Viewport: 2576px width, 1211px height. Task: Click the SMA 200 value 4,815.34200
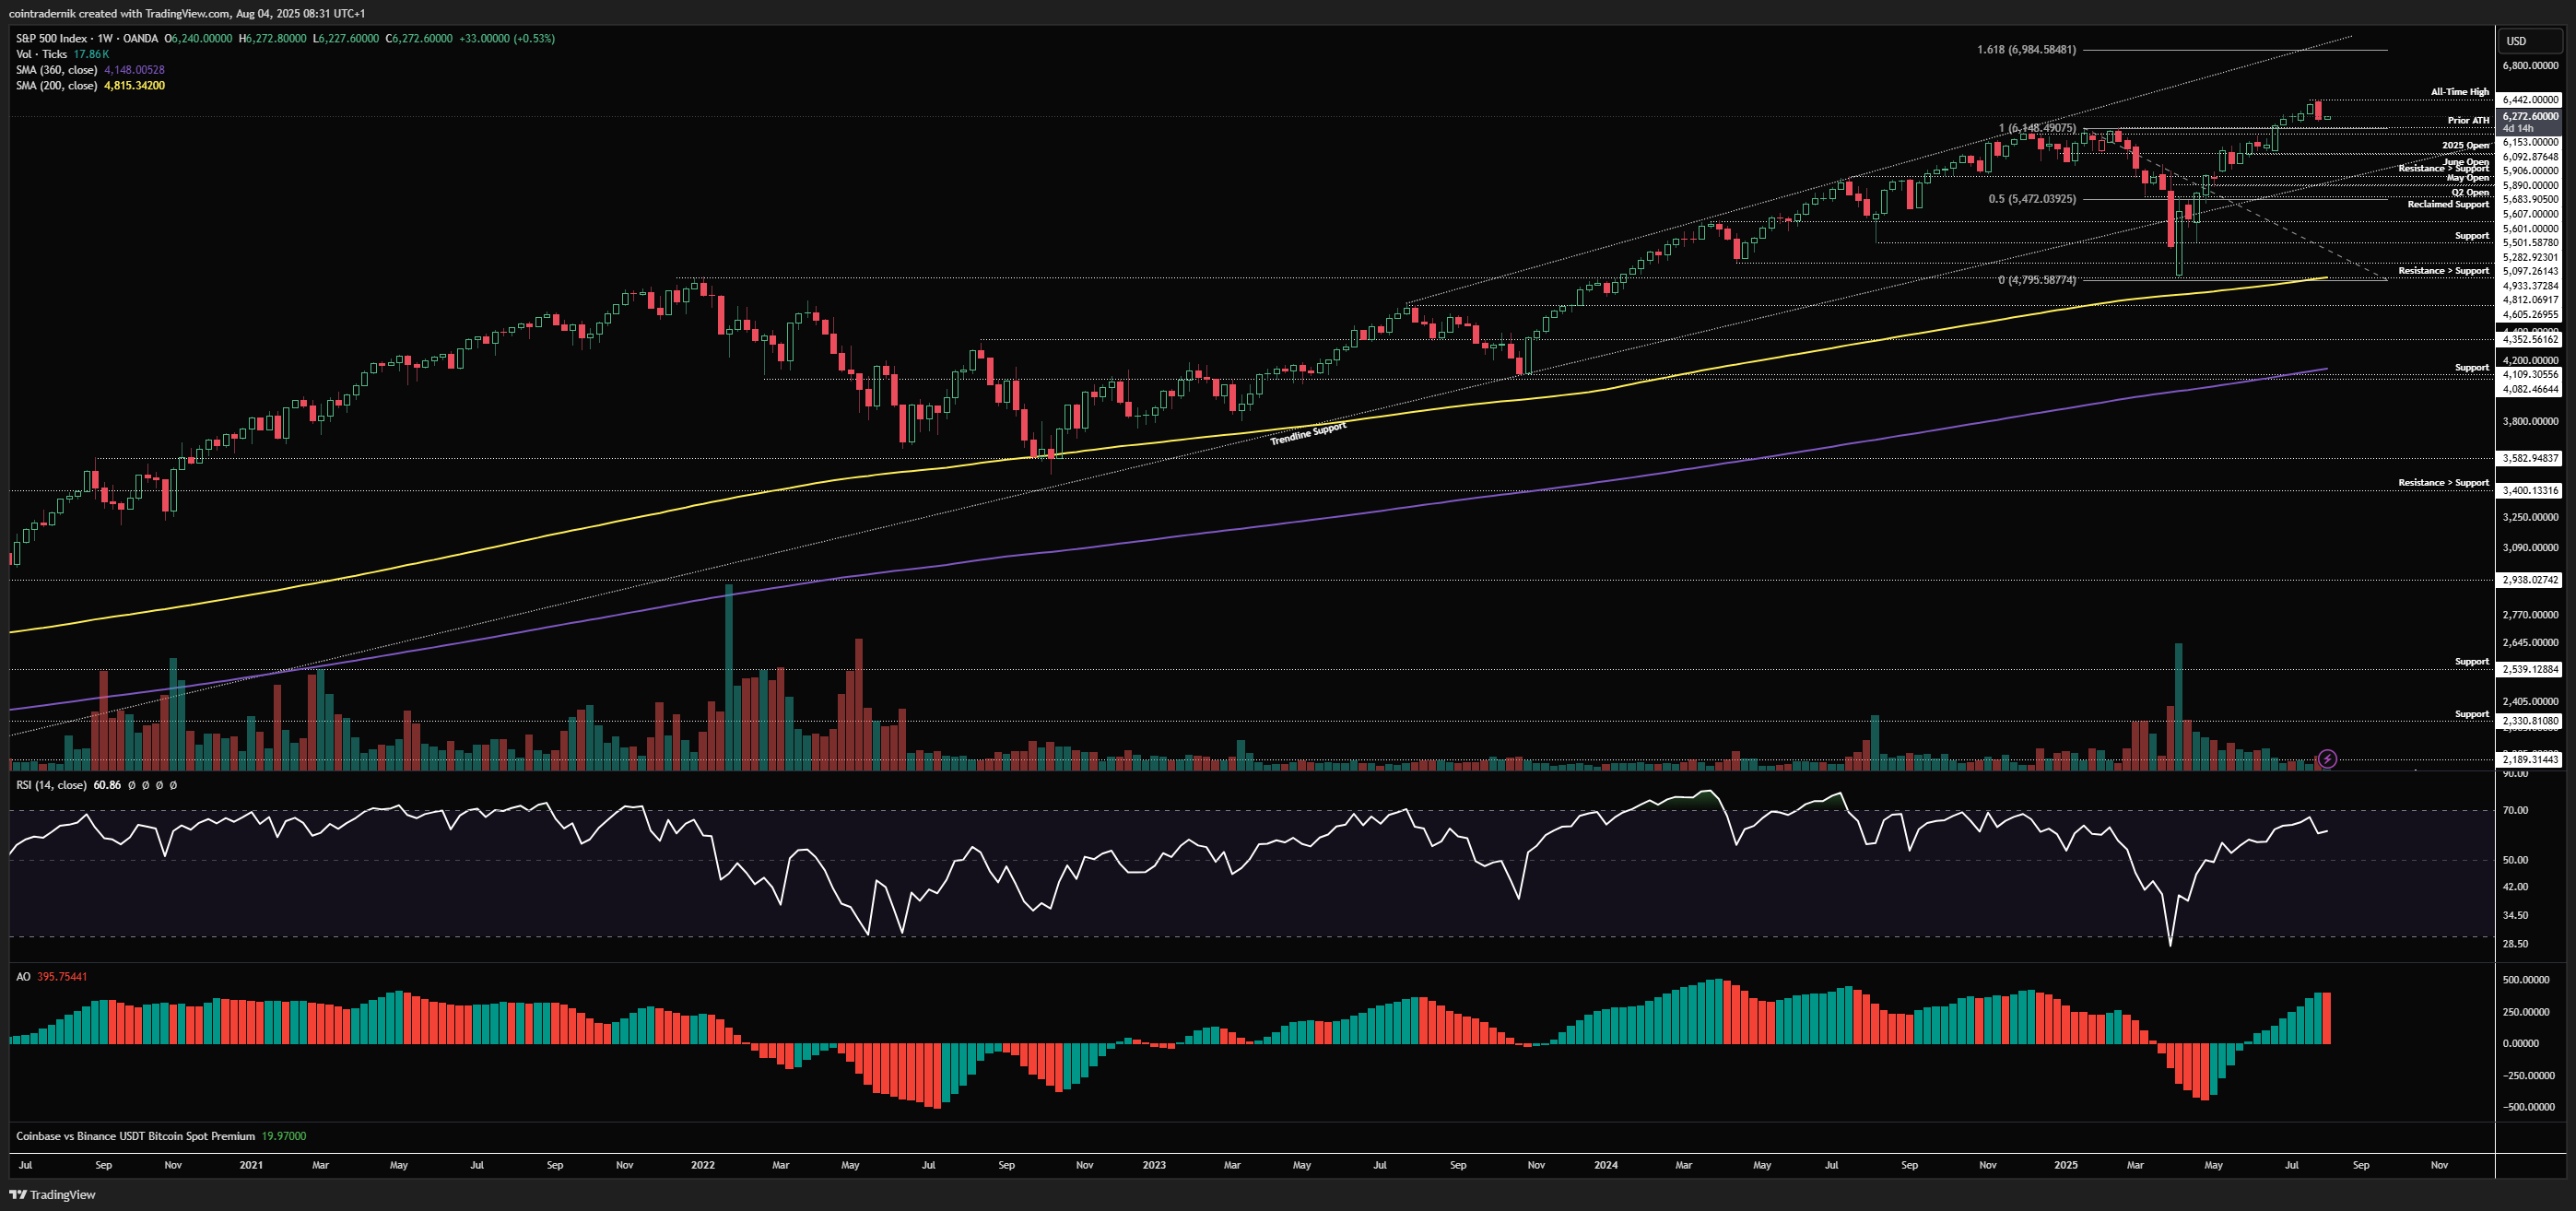pyautogui.click(x=135, y=86)
